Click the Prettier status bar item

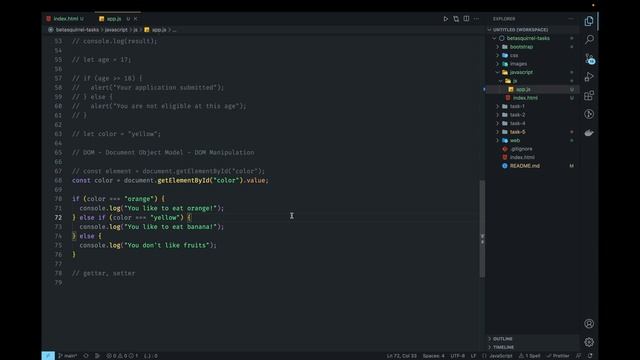pyautogui.click(x=558, y=356)
